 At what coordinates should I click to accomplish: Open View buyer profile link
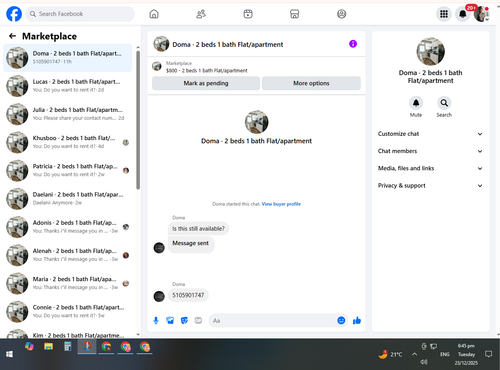pyautogui.click(x=281, y=204)
